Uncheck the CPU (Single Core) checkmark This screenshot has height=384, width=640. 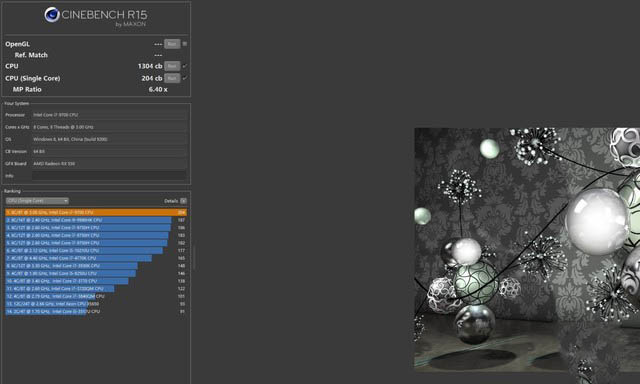click(184, 78)
